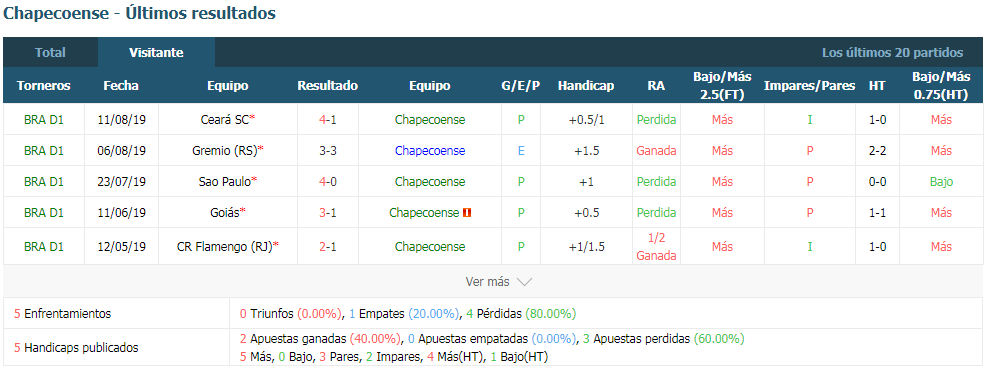This screenshot has height=376, width=992.
Task: Click the 4-0 result against Sao Paulo
Action: [x=328, y=182]
